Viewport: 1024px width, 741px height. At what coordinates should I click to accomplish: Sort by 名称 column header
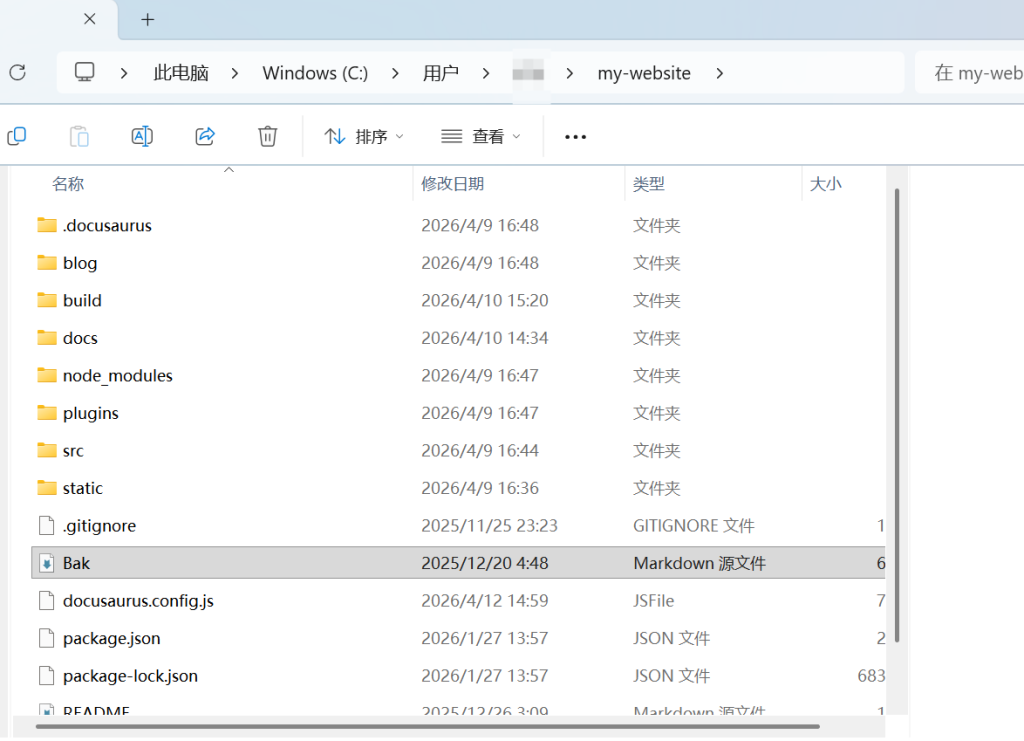(x=68, y=184)
